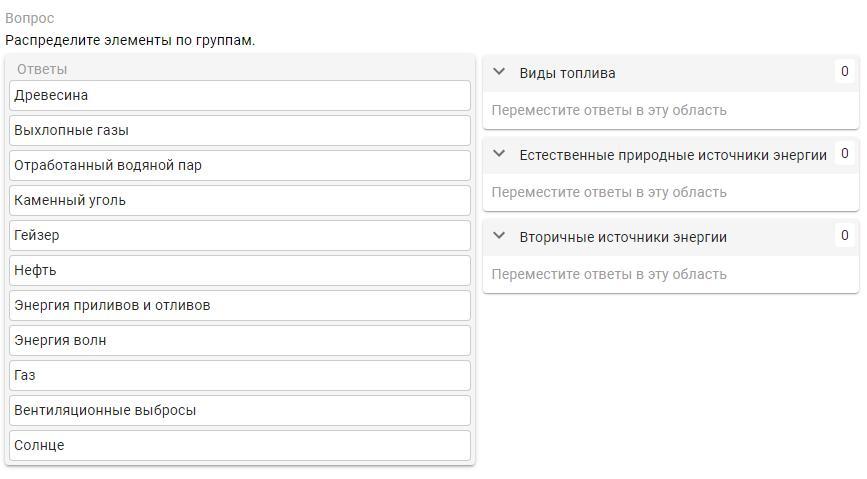
Task: Select the Вентиляционные выбросы item
Action: click(x=240, y=411)
